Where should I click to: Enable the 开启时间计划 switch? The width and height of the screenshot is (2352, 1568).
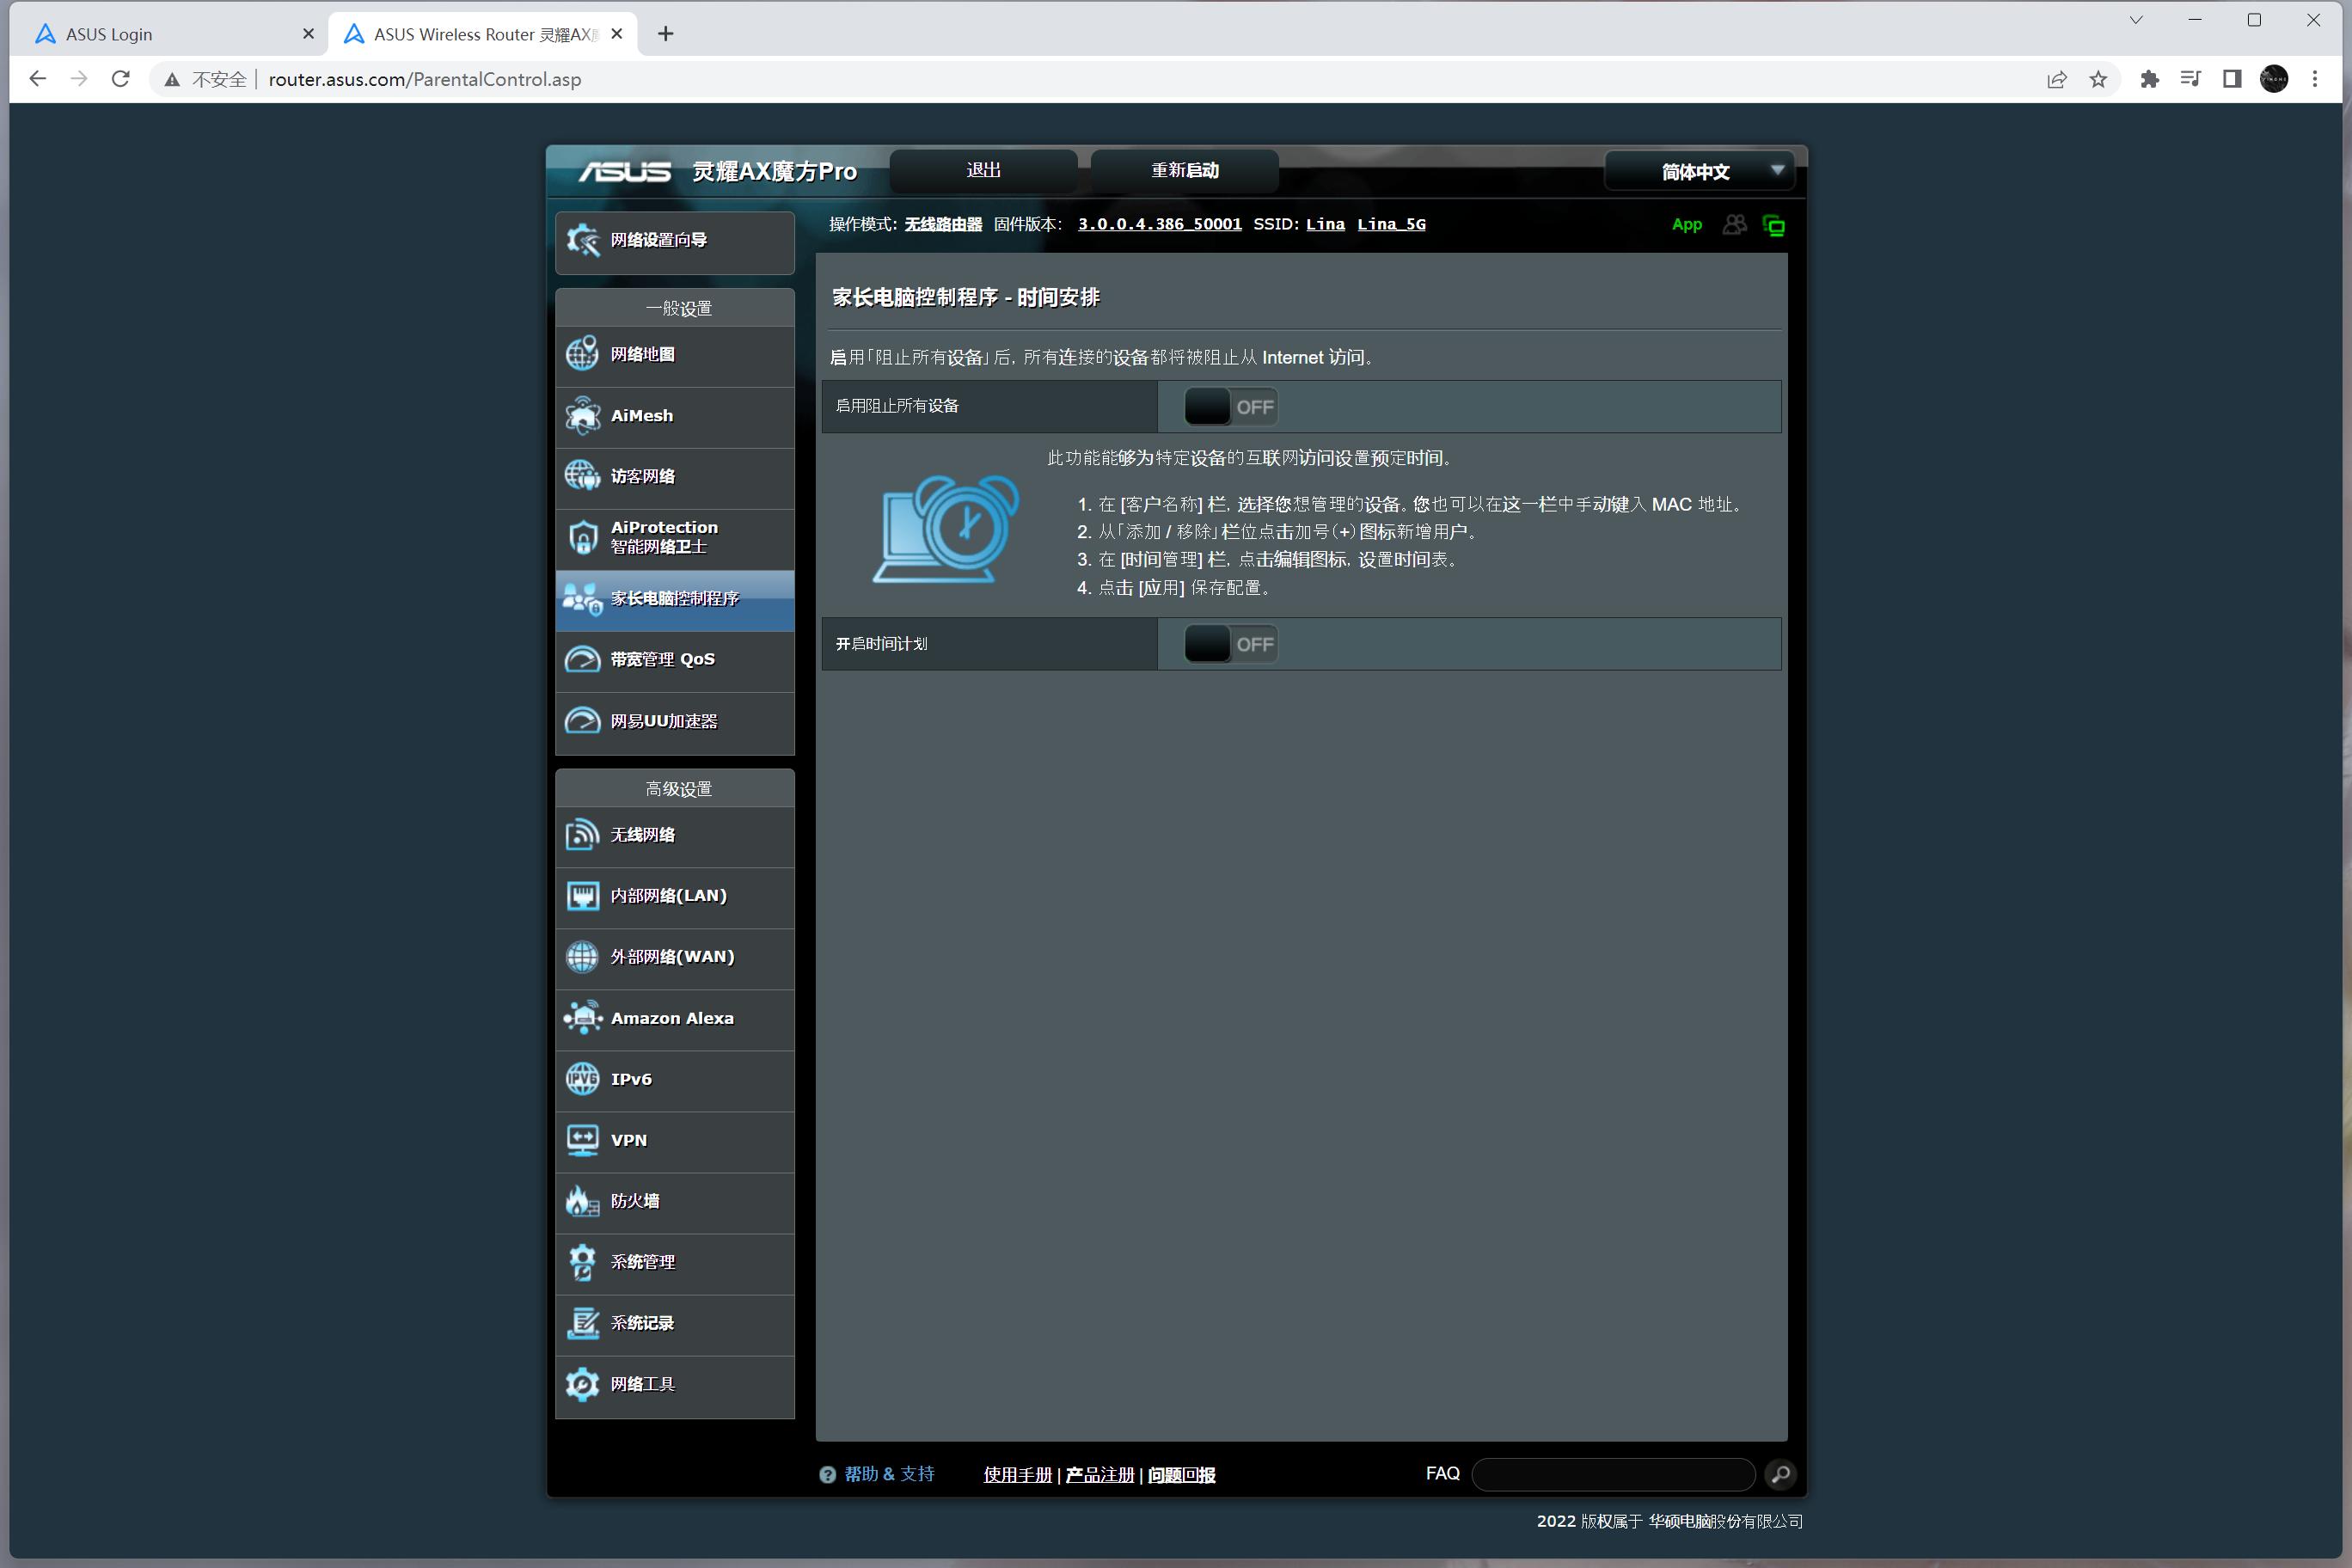tap(1231, 645)
